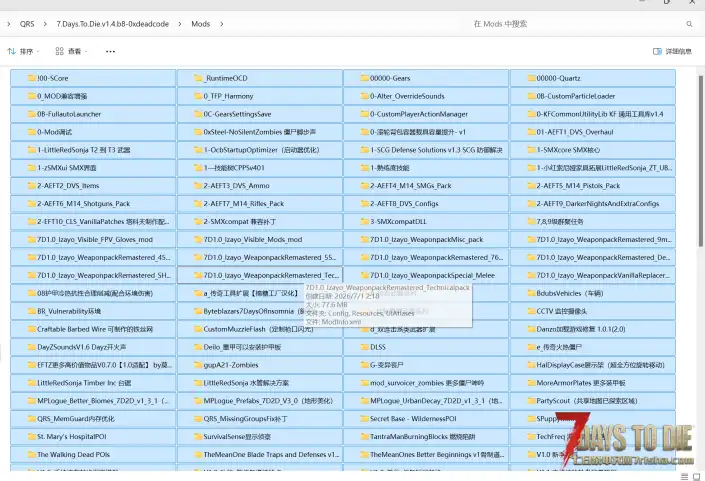Click the Craftable Barbed Wire folder name
The width and height of the screenshot is (705, 481).
pos(95,329)
